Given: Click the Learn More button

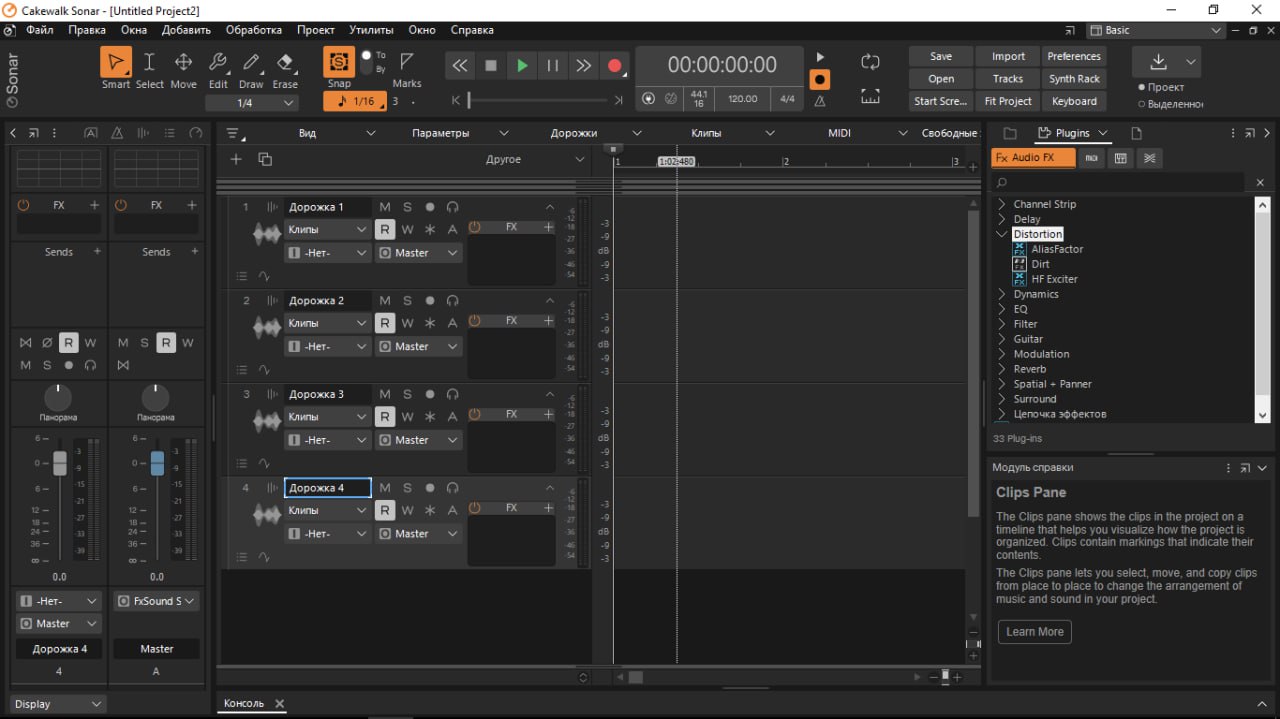Looking at the screenshot, I should pos(1034,632).
